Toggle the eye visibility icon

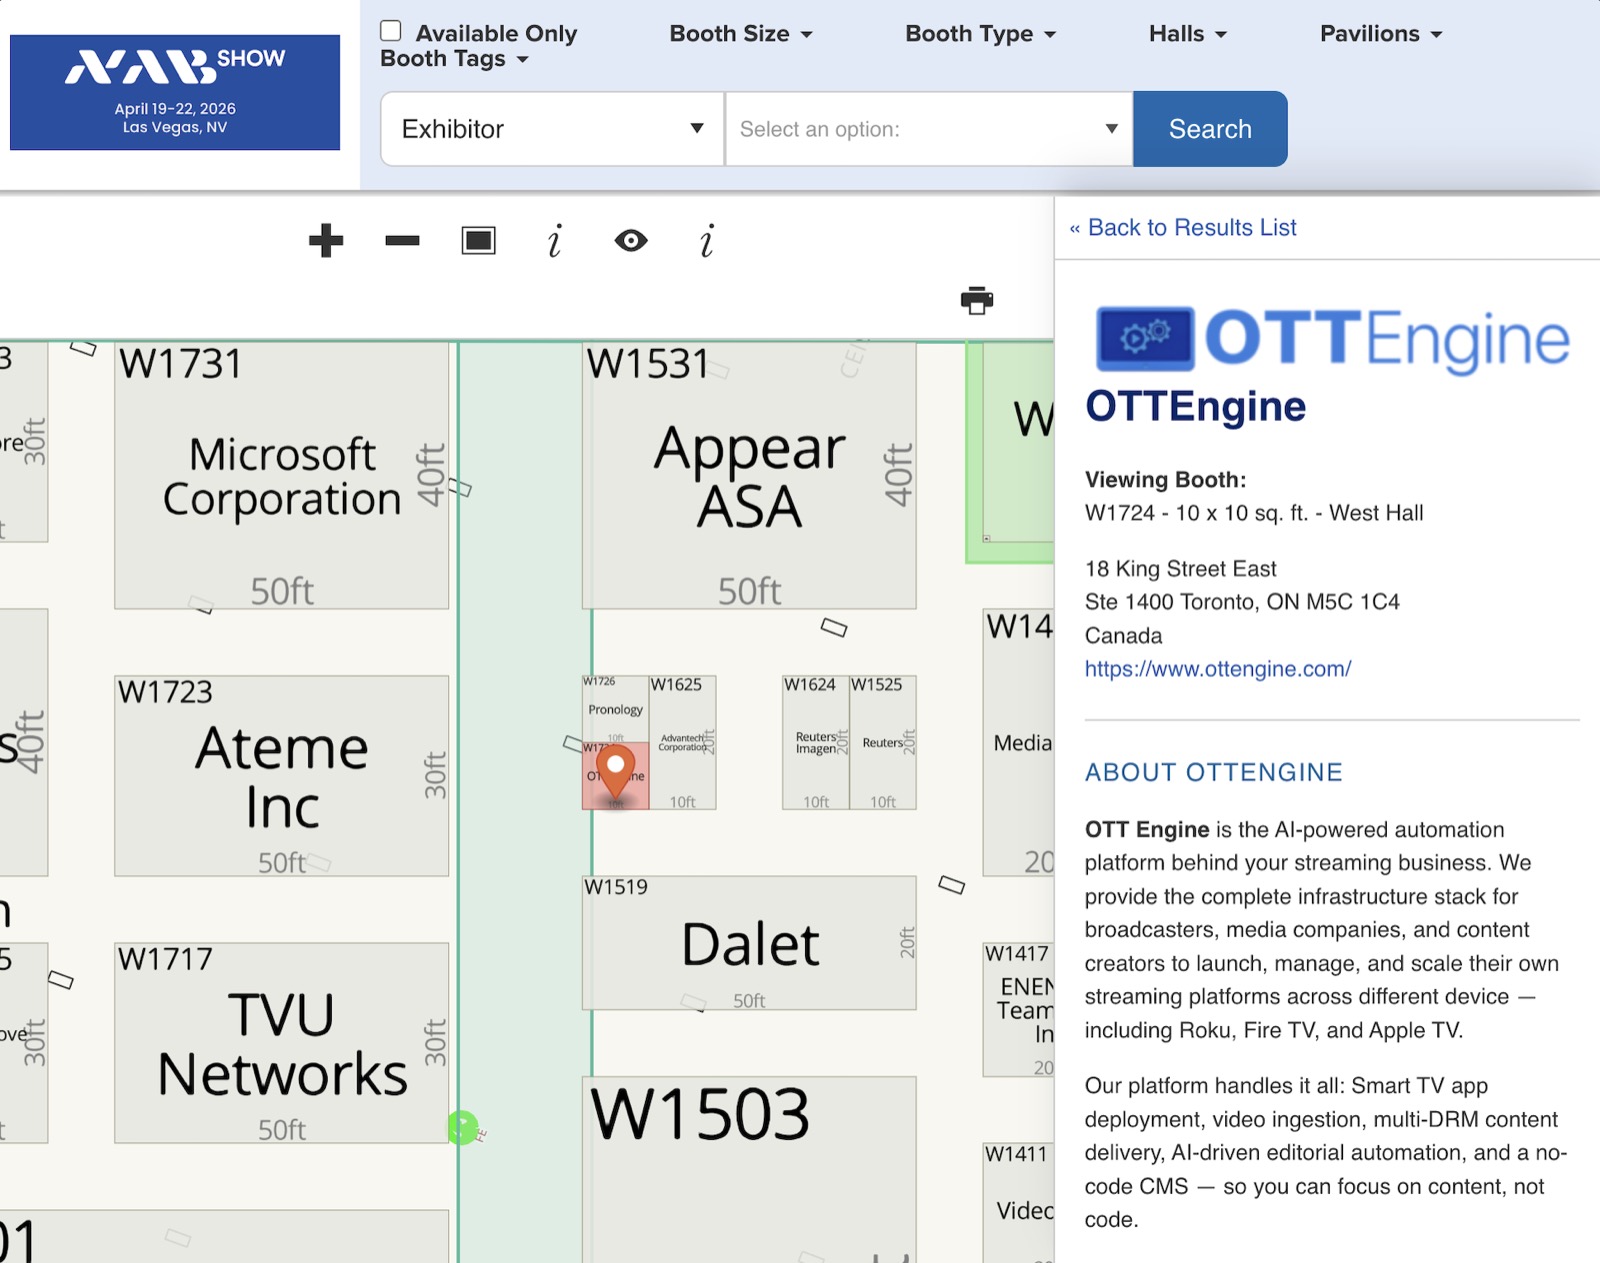631,241
